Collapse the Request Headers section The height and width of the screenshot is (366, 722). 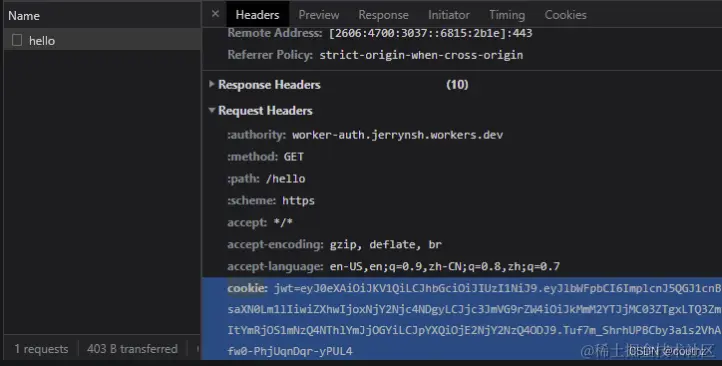pyautogui.click(x=211, y=110)
